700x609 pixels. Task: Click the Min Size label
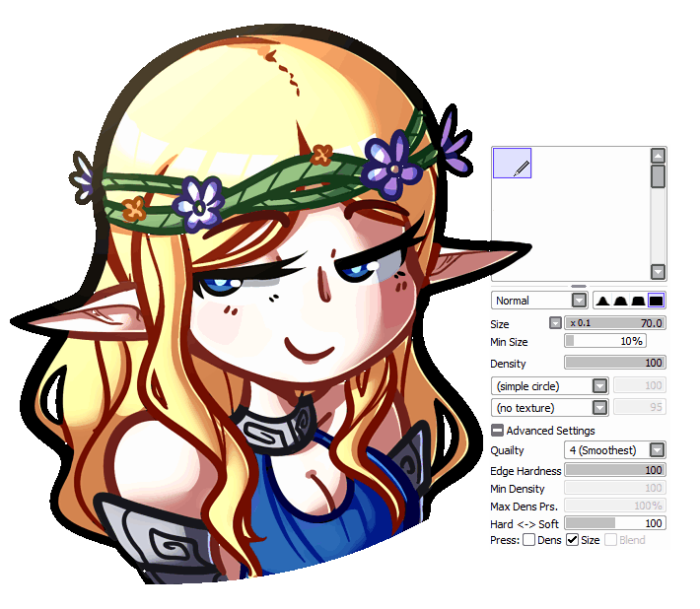(x=509, y=342)
